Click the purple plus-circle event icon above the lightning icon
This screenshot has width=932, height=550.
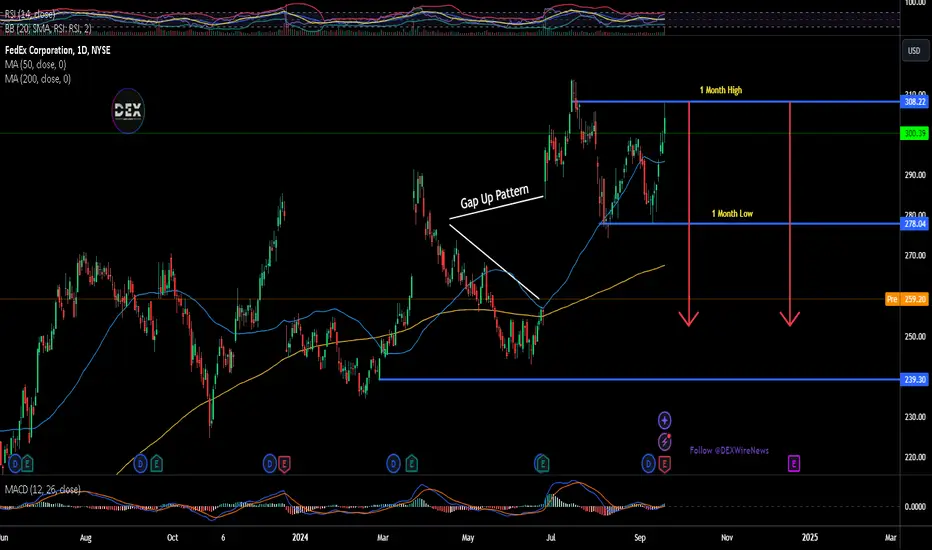(665, 421)
